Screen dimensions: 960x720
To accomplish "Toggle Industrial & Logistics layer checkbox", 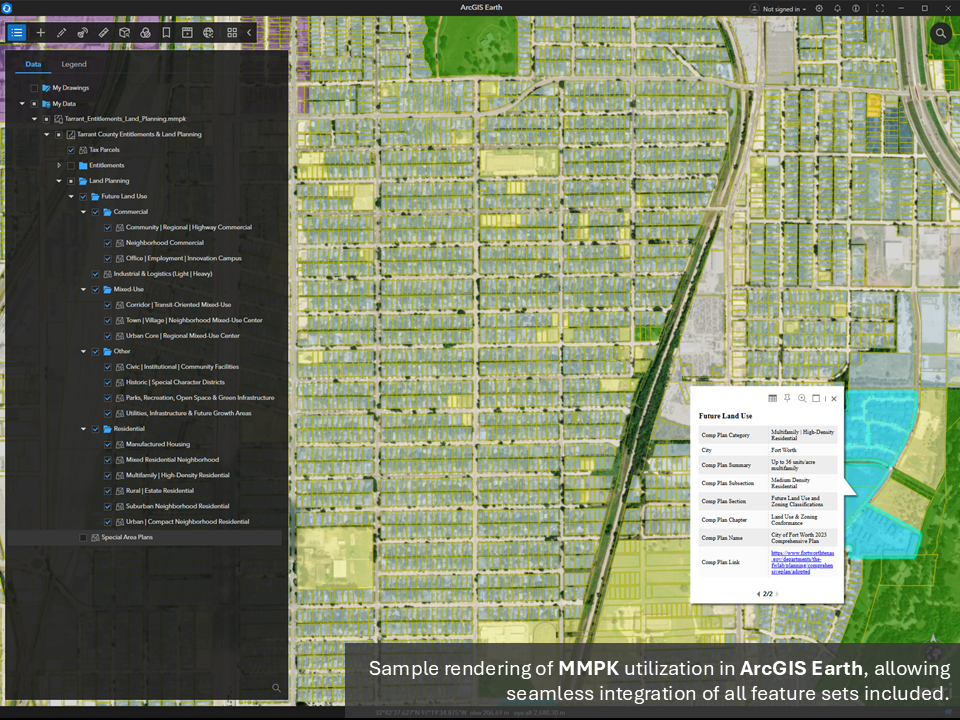I will (x=96, y=274).
